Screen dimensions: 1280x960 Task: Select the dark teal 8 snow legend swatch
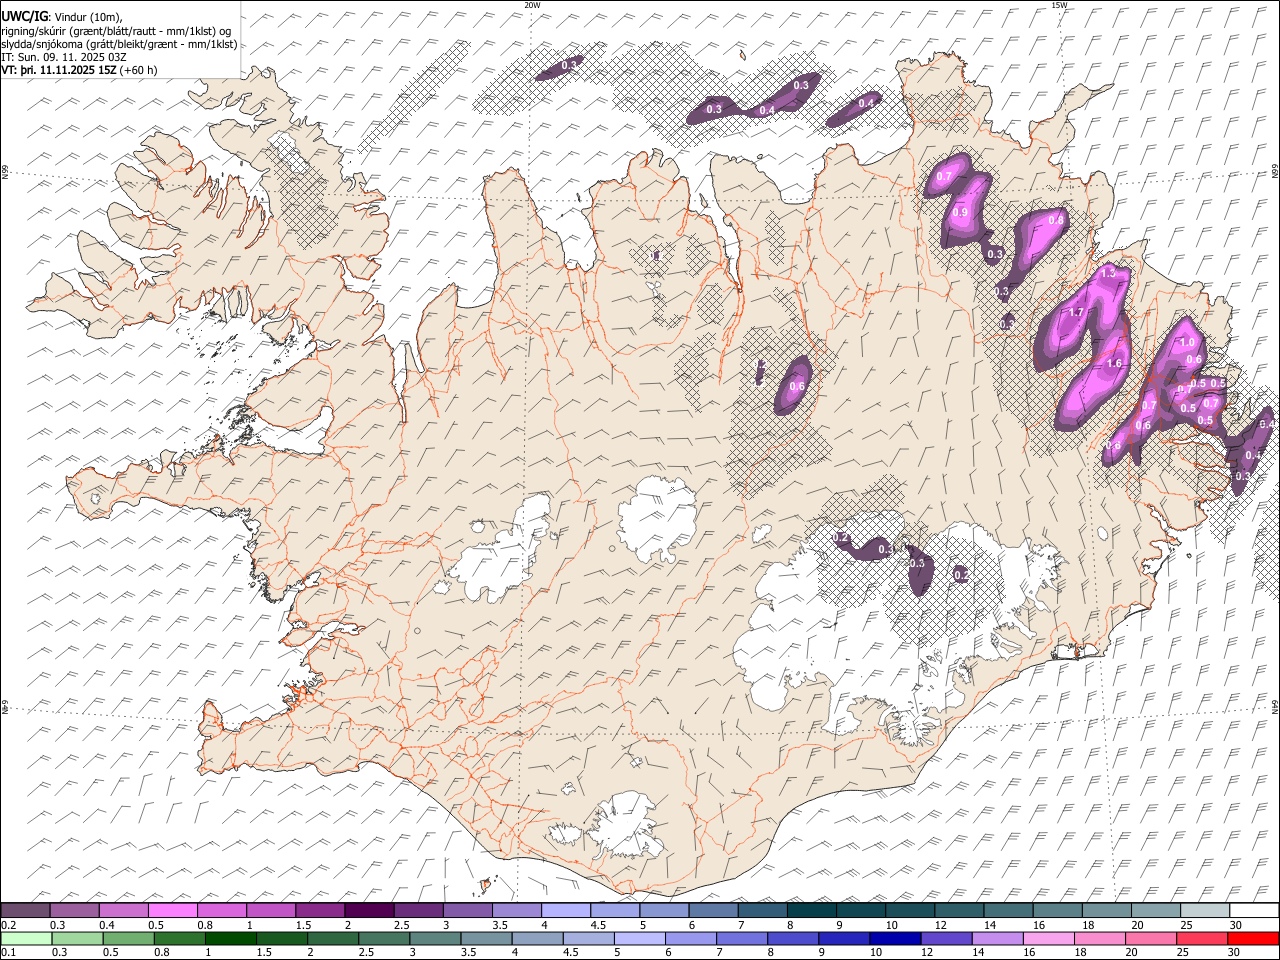pyautogui.click(x=811, y=911)
